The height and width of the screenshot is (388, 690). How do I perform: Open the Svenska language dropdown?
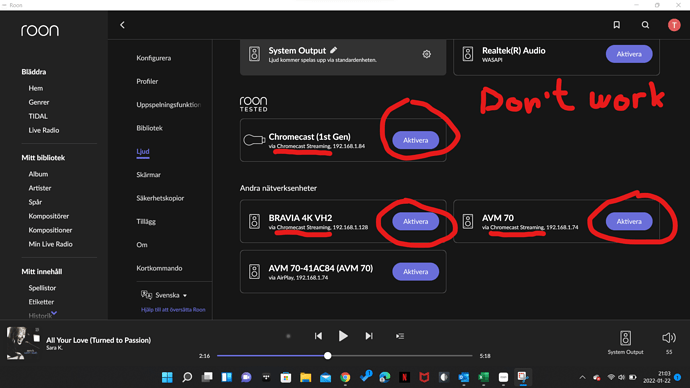click(x=164, y=295)
